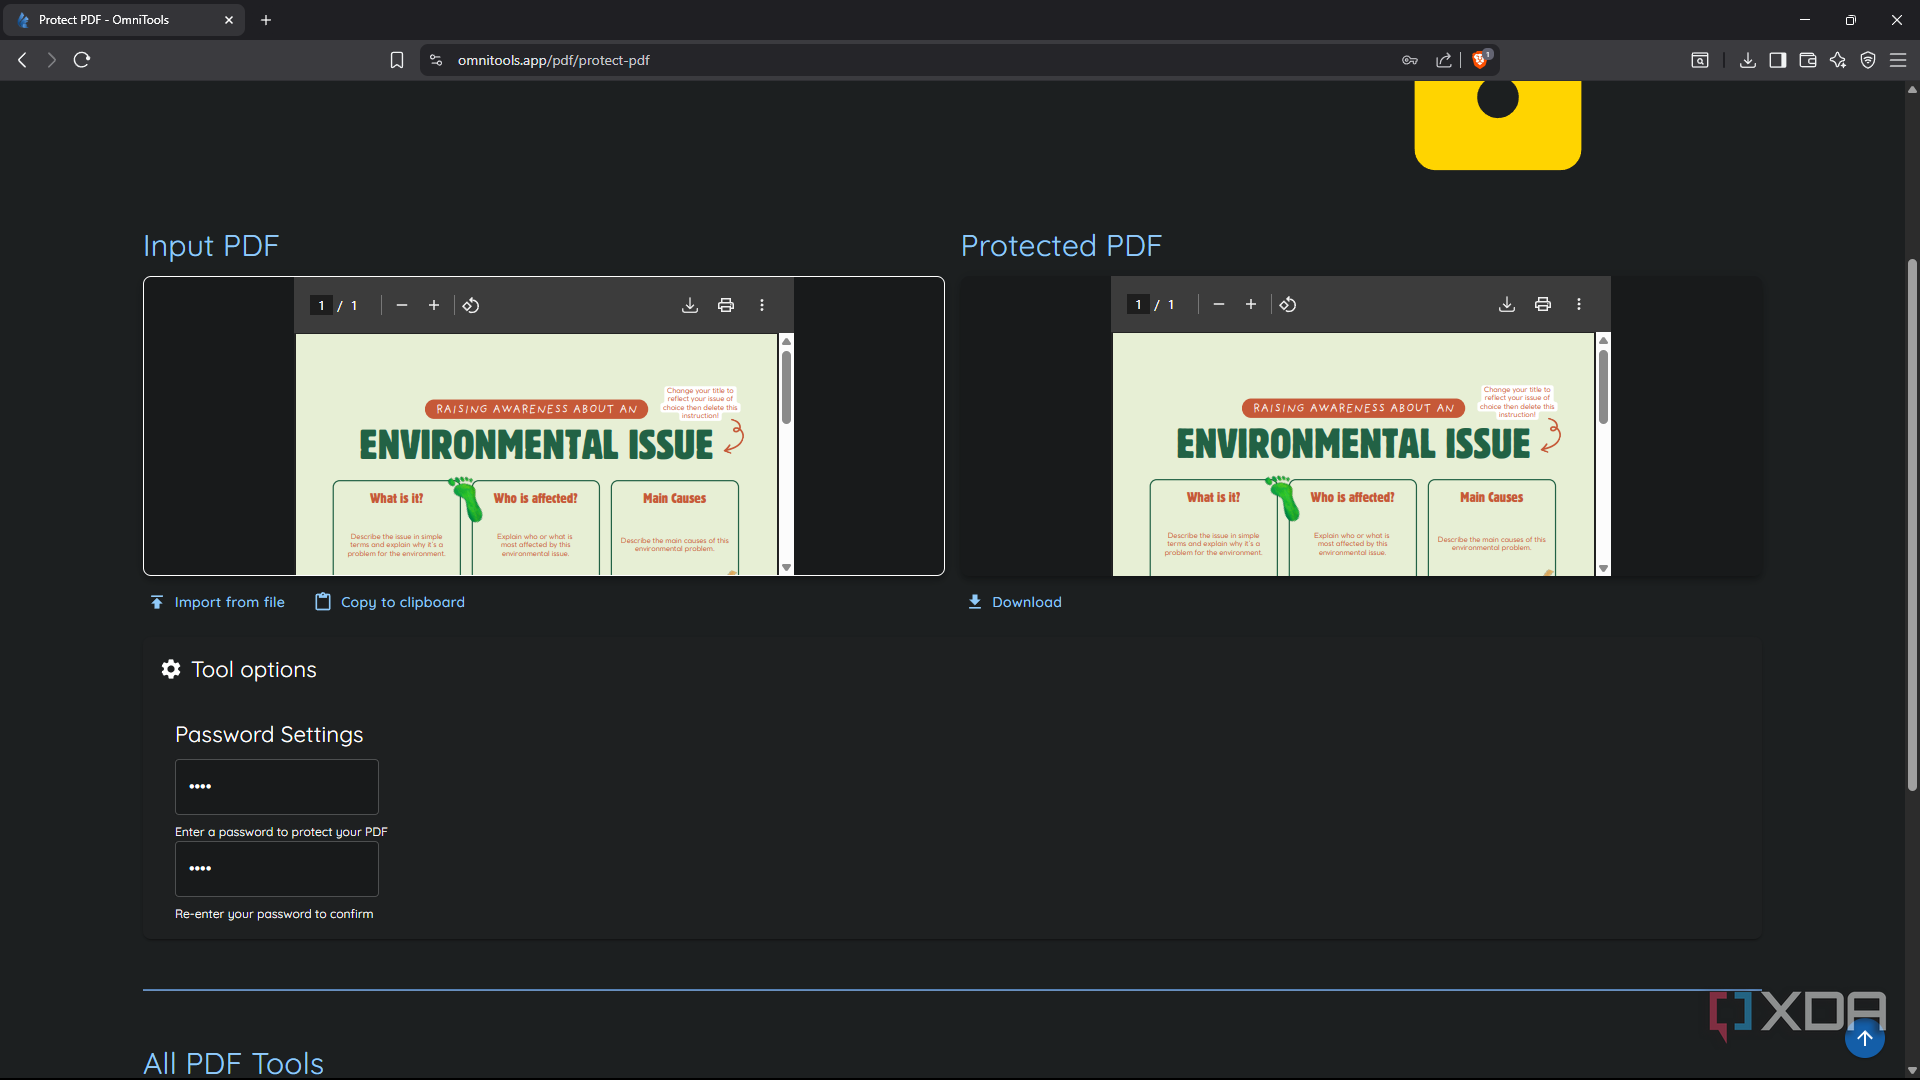The width and height of the screenshot is (1920, 1080).
Task: Download icon in Protected PDF viewer toolbar
Action: coord(1507,305)
